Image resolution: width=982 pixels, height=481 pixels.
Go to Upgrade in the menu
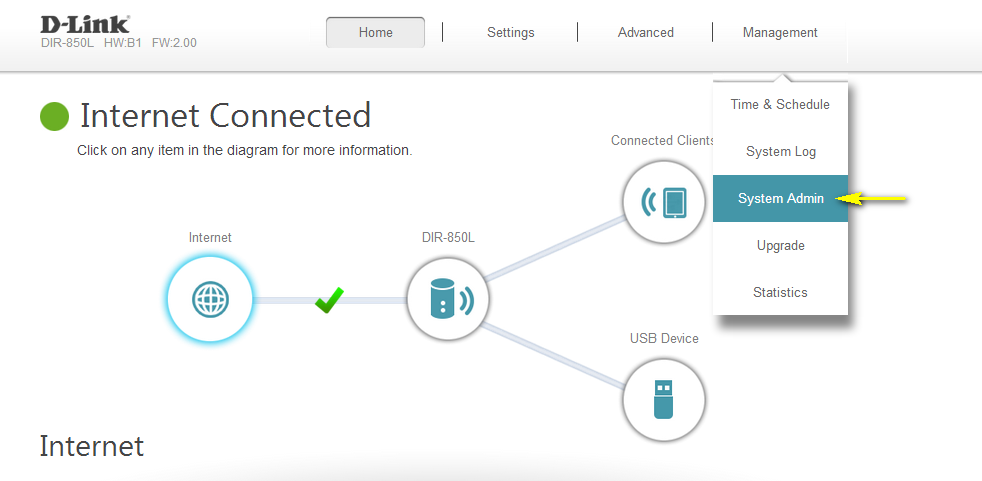click(x=780, y=245)
